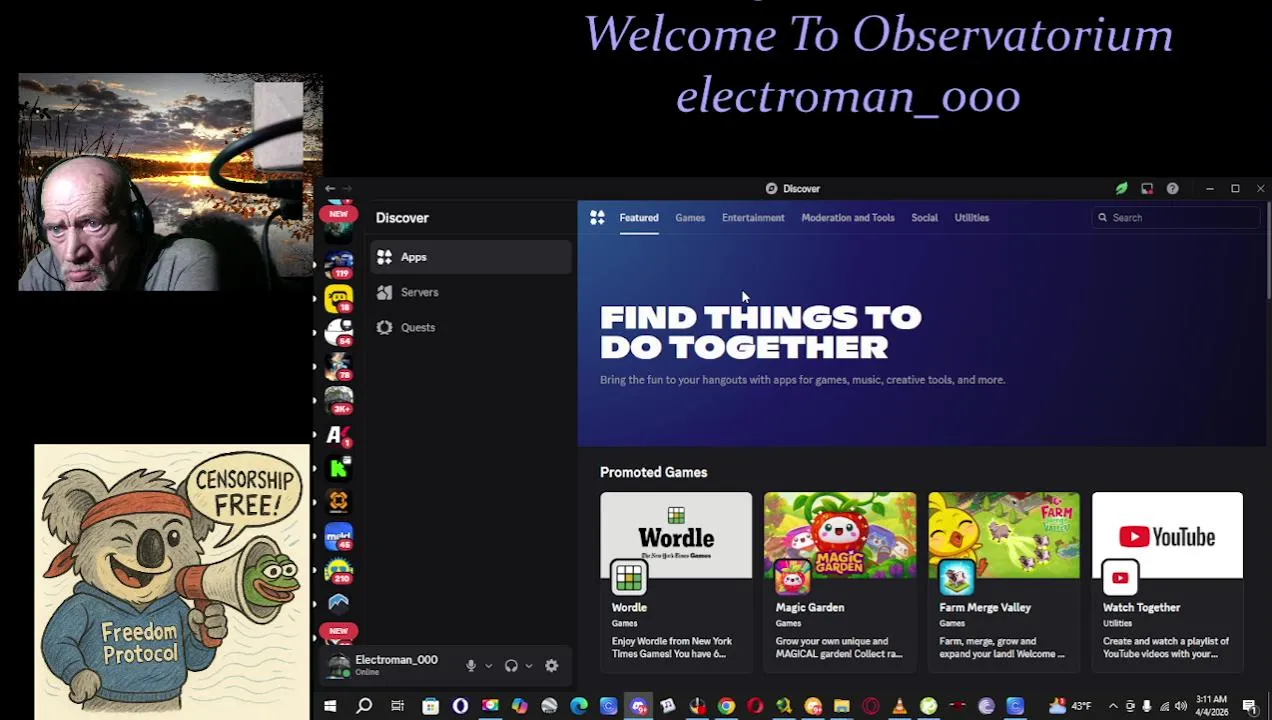Open the blue mountain server icon

point(339,603)
